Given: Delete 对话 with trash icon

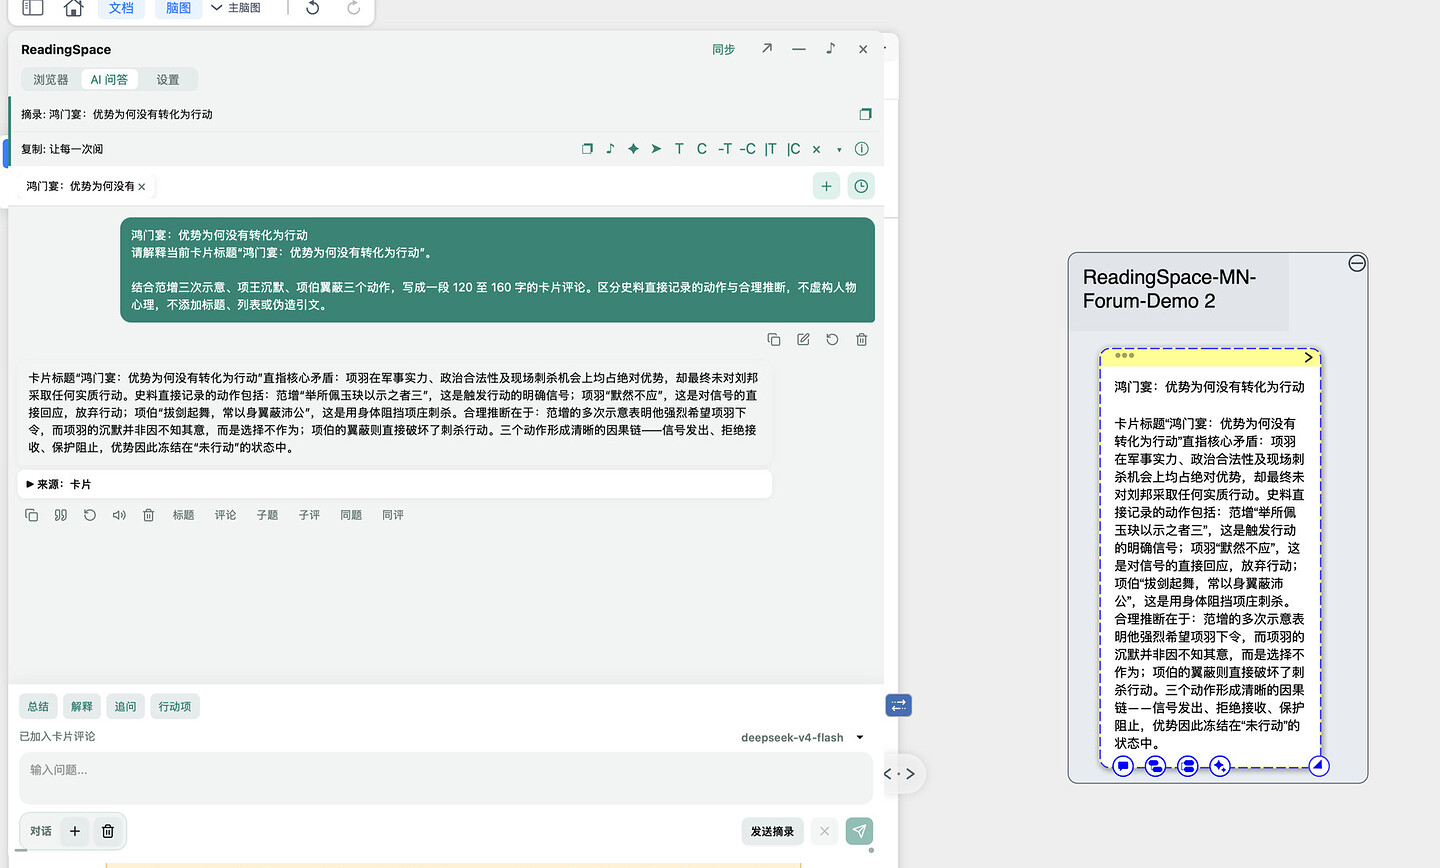Looking at the screenshot, I should coord(108,831).
